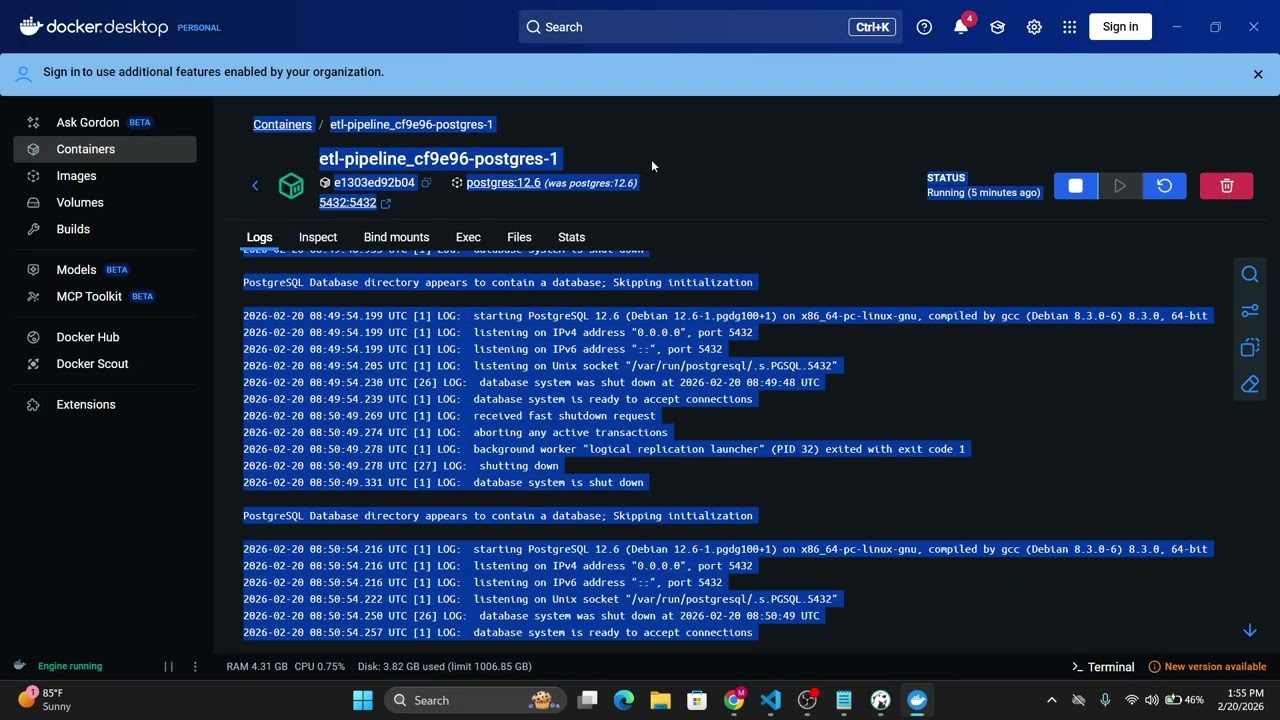
Task: Open the Ask Gordon sidebar item
Action: [x=105, y=122]
